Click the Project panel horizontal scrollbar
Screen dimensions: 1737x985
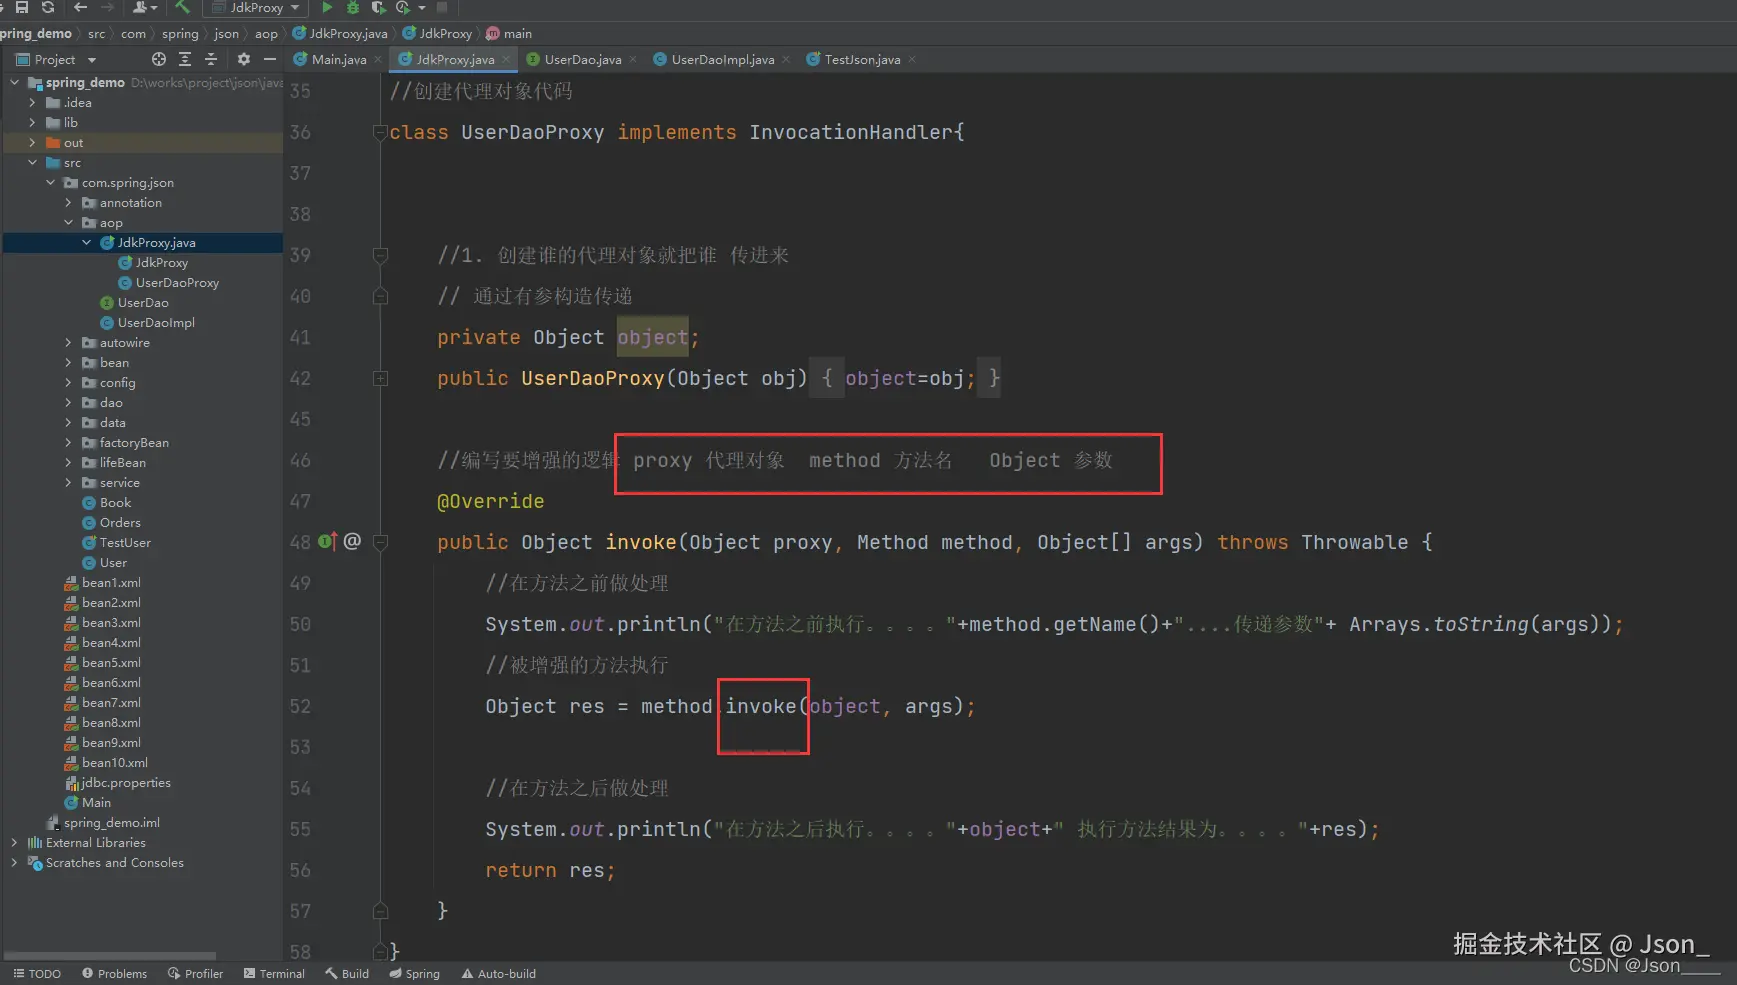coord(110,956)
